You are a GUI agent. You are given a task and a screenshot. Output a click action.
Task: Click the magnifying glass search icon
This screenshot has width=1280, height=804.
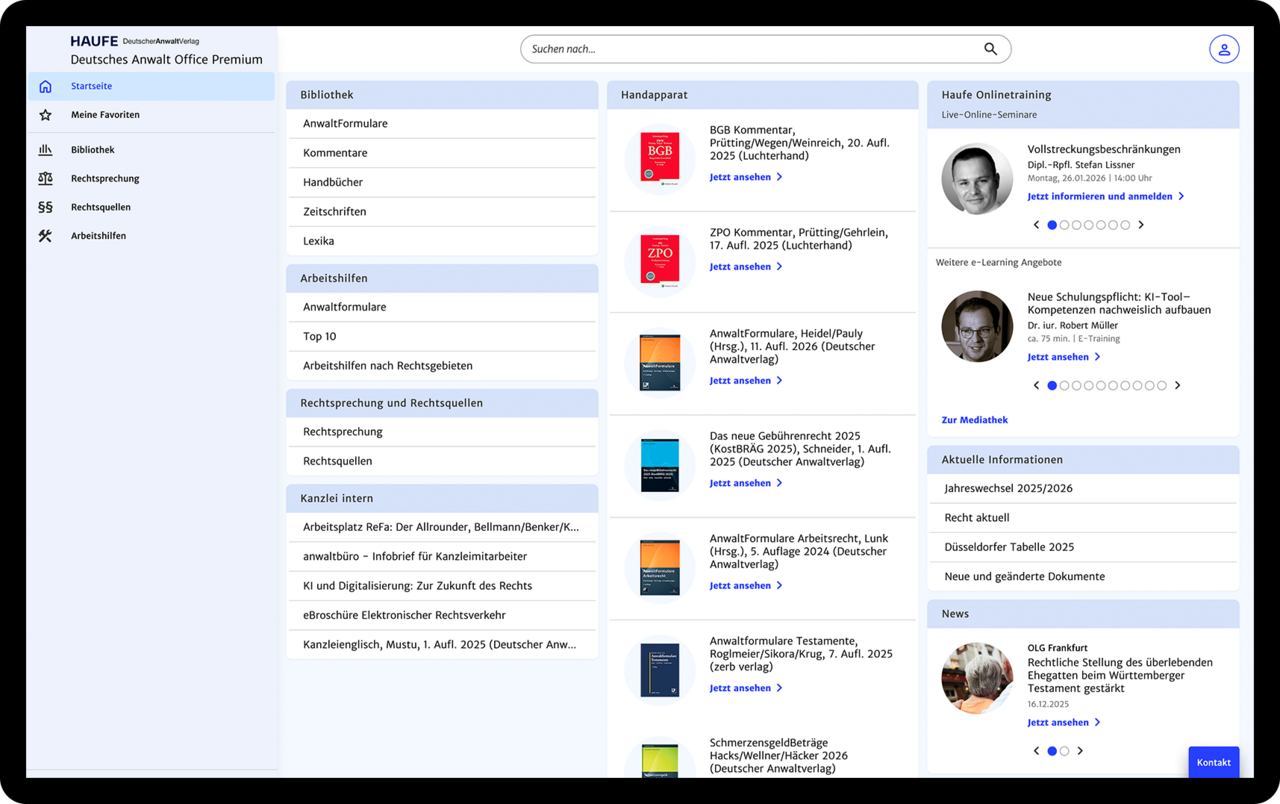[990, 49]
